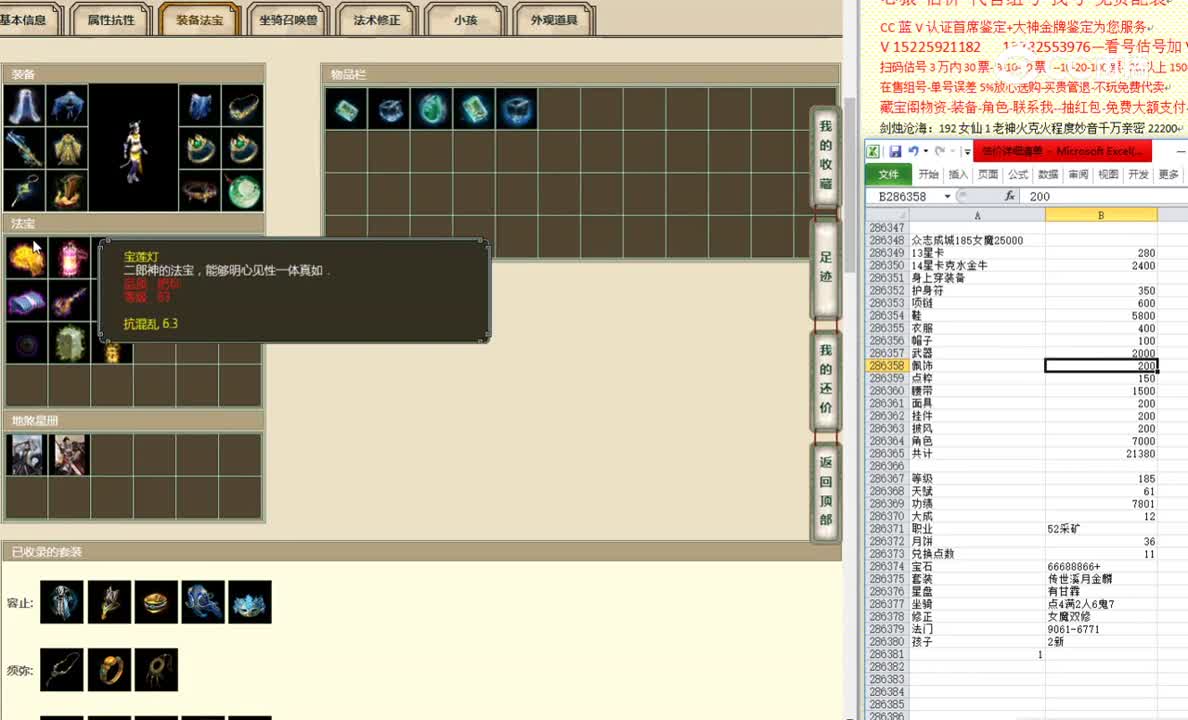Click the green jade orb equipment icon
The height and width of the screenshot is (720, 1188).
click(x=243, y=190)
